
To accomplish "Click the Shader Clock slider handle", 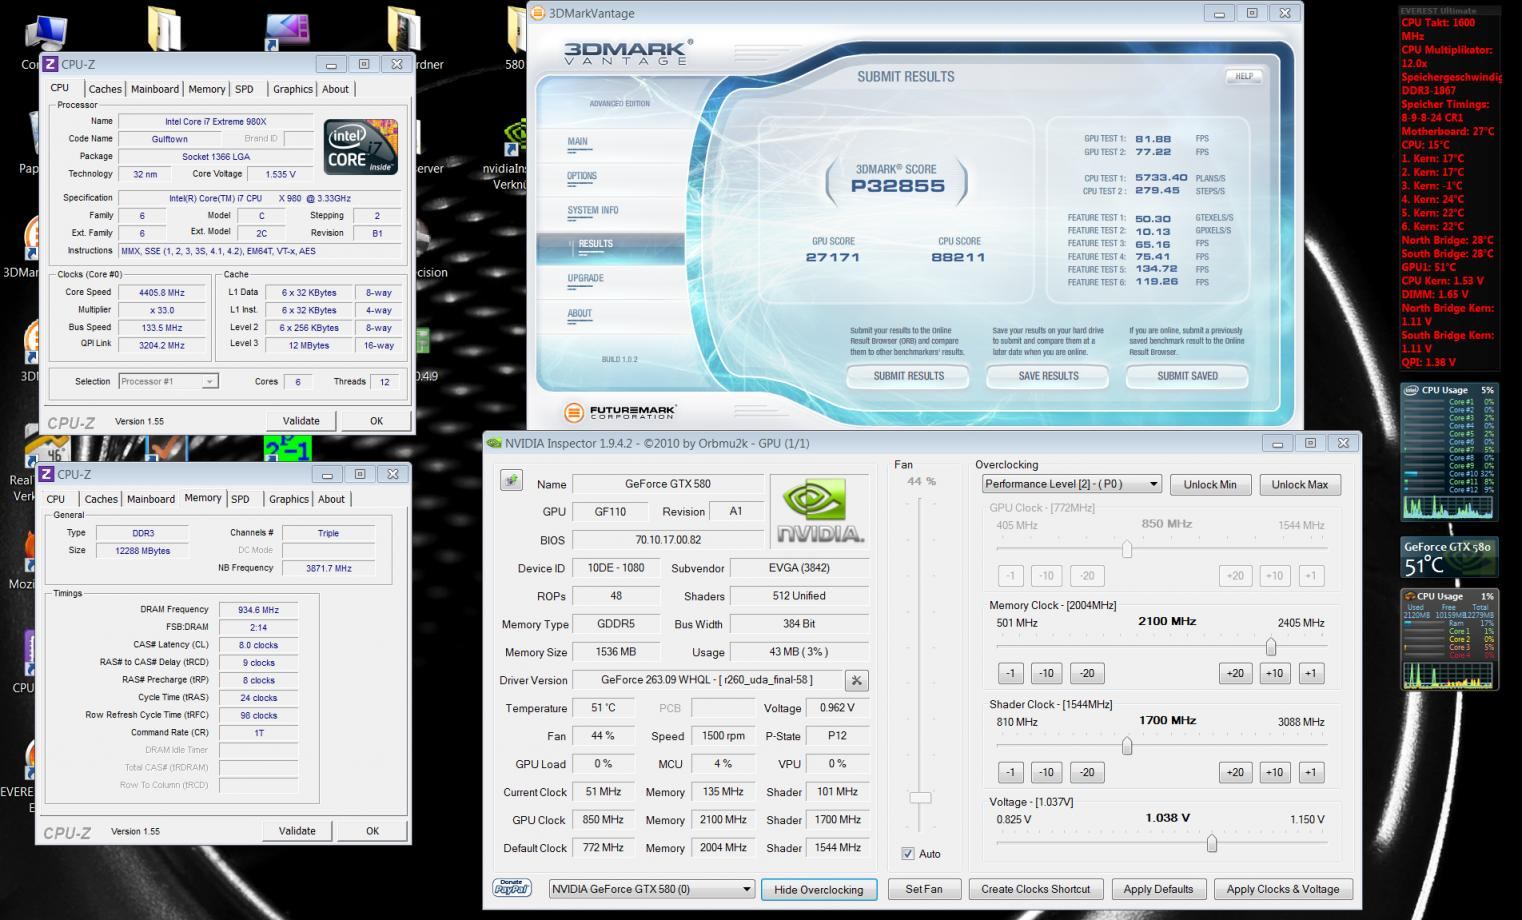I will tap(1127, 746).
